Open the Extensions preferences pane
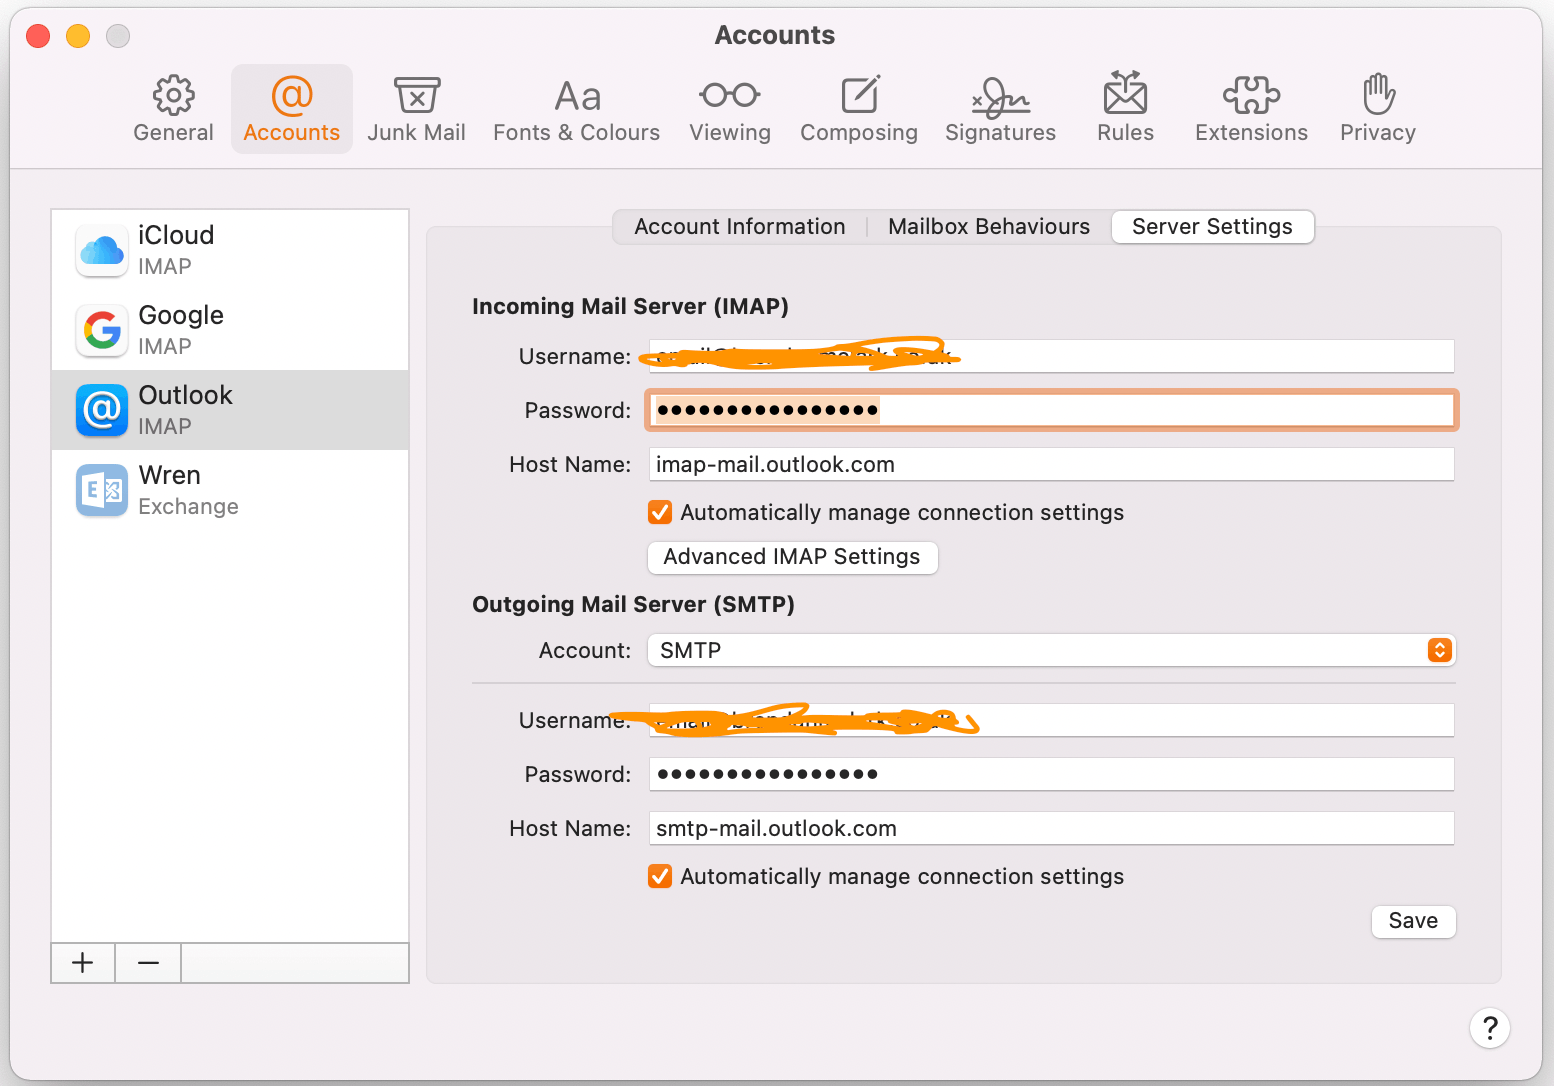Image resolution: width=1554 pixels, height=1086 pixels. coord(1251,109)
